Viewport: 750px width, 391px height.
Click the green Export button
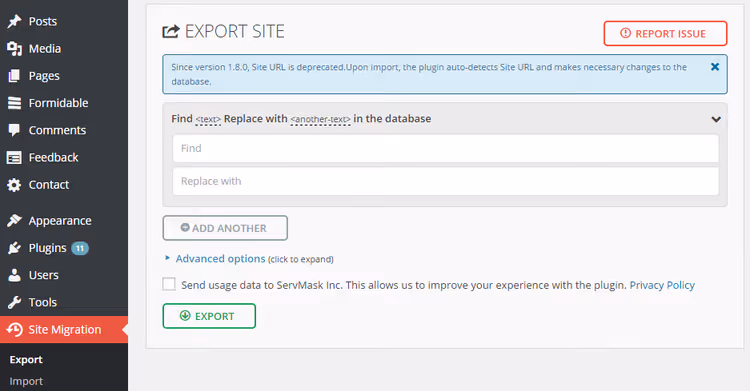click(209, 316)
